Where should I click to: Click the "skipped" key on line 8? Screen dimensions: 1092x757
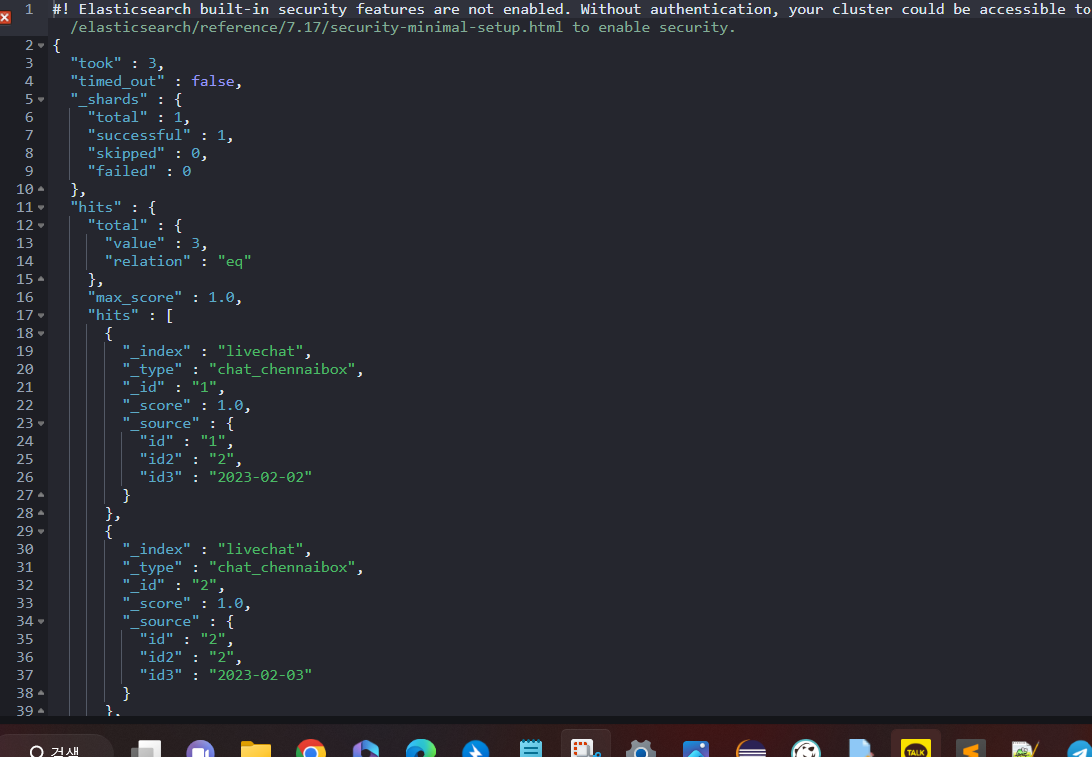(126, 153)
